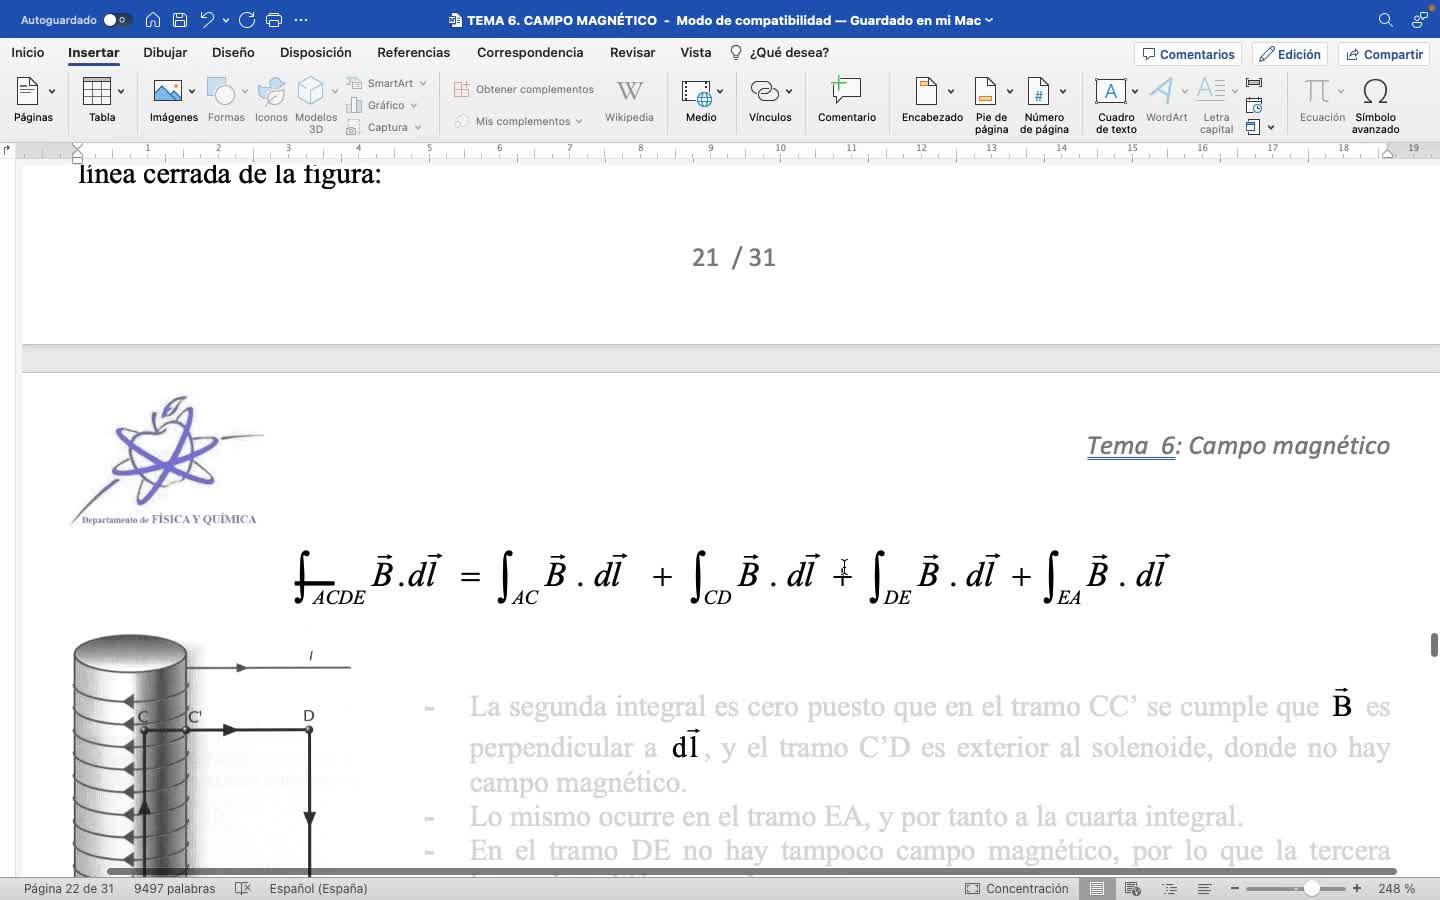The height and width of the screenshot is (900, 1440).
Task: Save the document with the floppy disk icon
Action: coord(180,20)
